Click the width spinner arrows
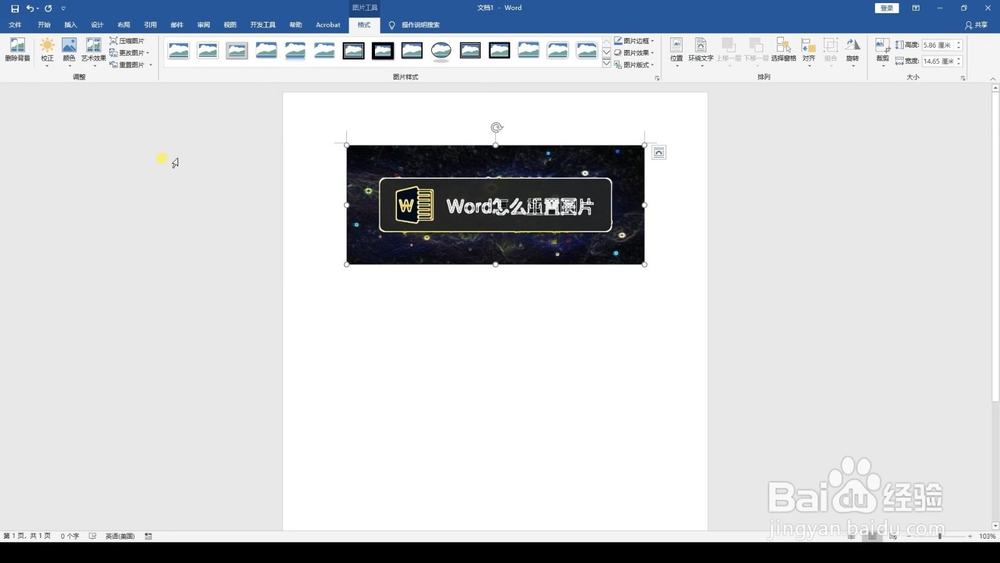This screenshot has width=1000, height=563. (959, 61)
